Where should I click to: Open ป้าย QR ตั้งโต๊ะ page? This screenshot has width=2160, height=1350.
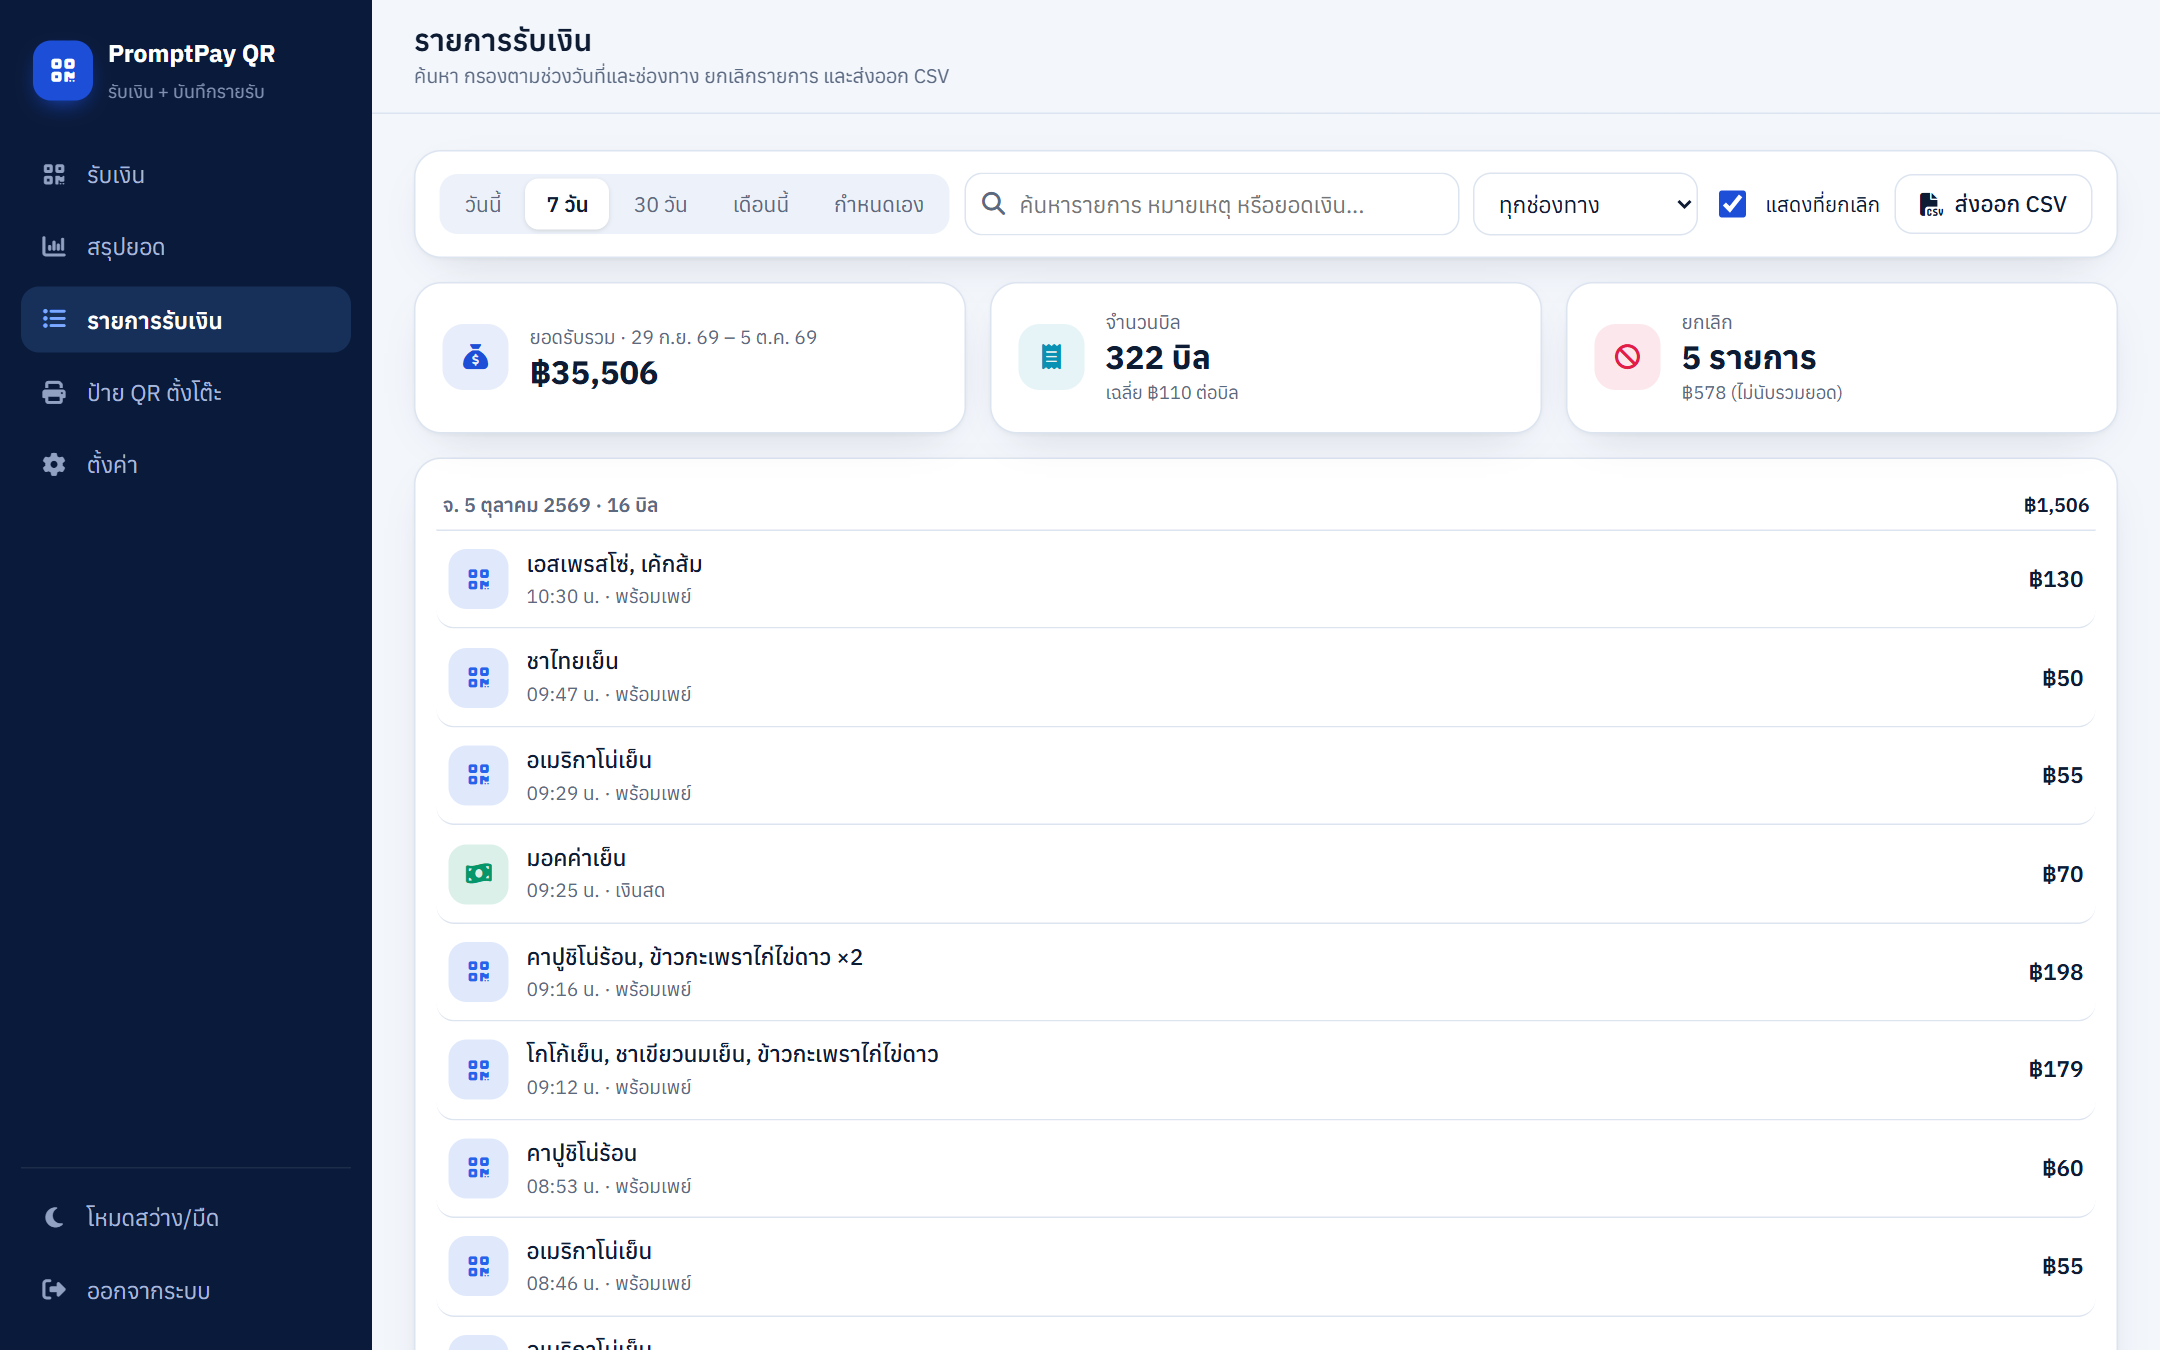coord(186,392)
